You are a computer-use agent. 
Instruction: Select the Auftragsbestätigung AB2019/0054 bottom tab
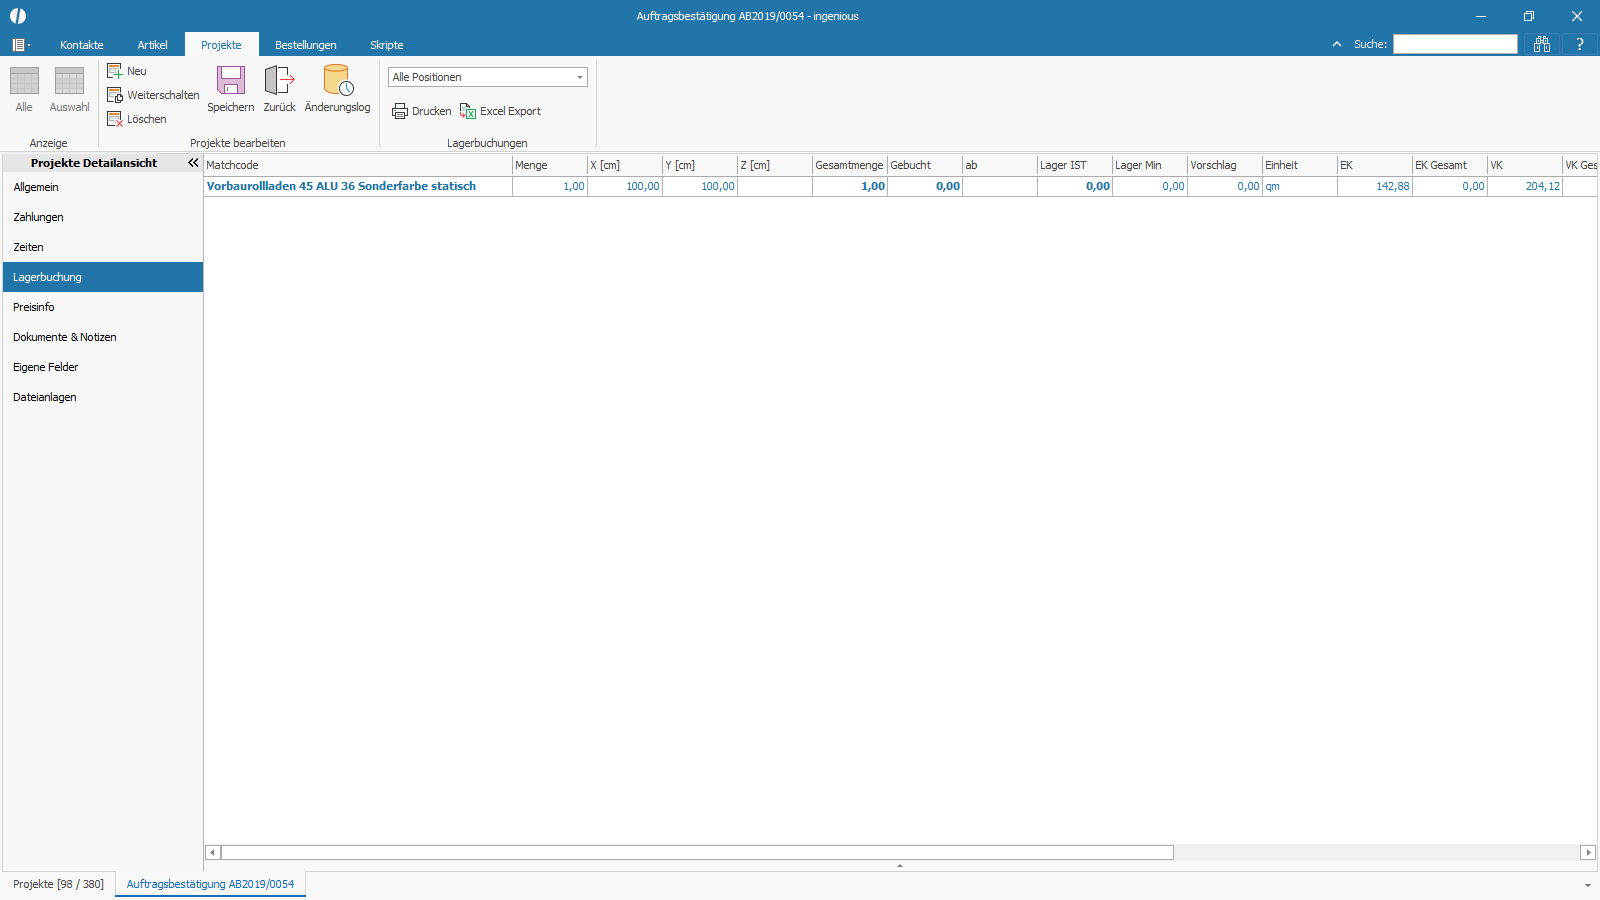pyautogui.click(x=210, y=884)
